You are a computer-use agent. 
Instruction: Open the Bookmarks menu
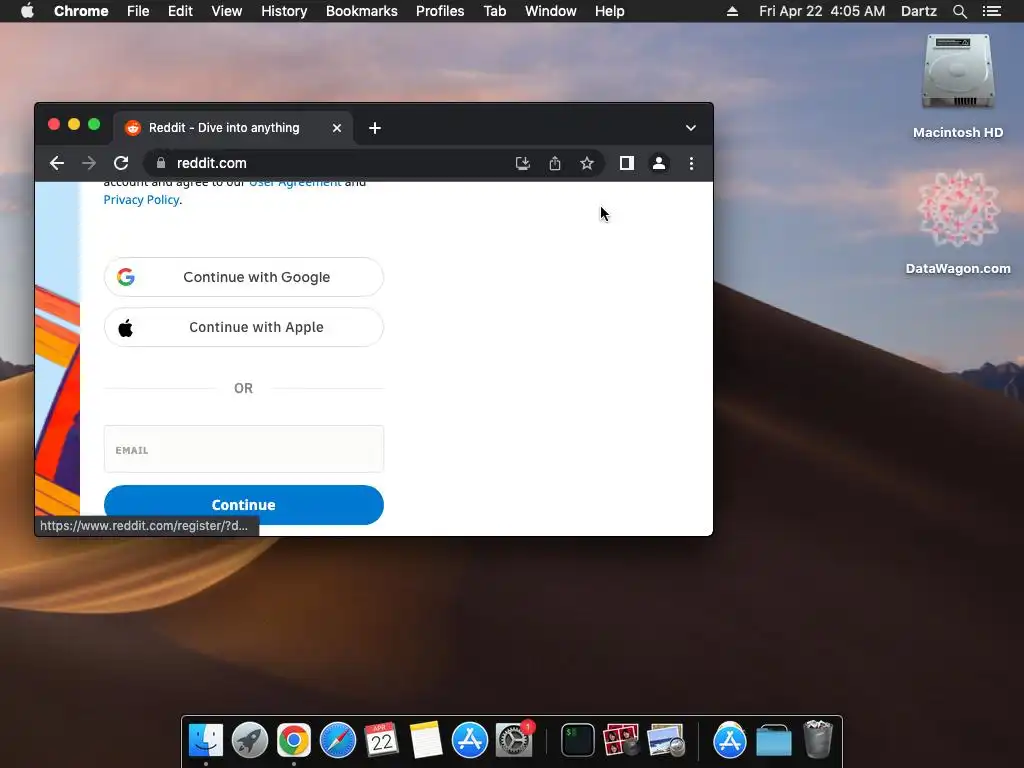(x=362, y=11)
